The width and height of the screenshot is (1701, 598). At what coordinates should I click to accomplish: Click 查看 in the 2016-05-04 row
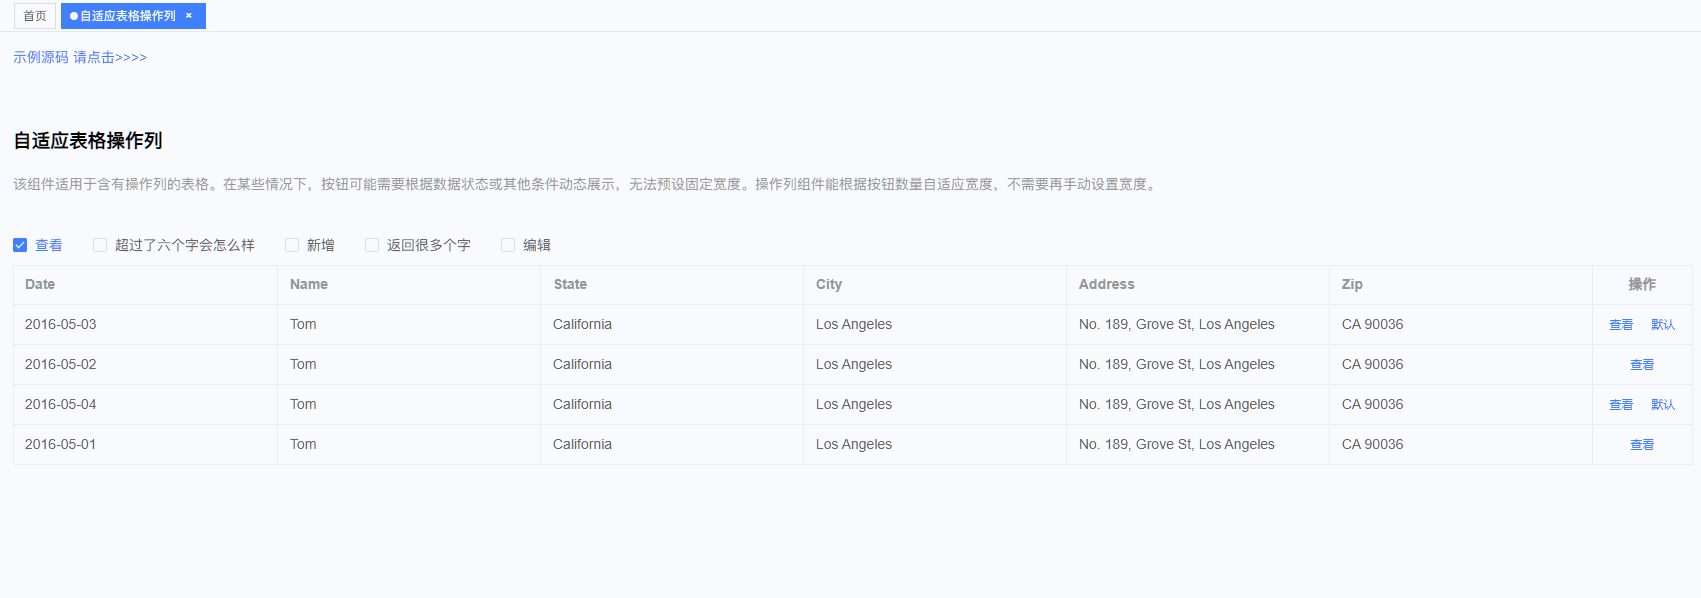click(1621, 405)
